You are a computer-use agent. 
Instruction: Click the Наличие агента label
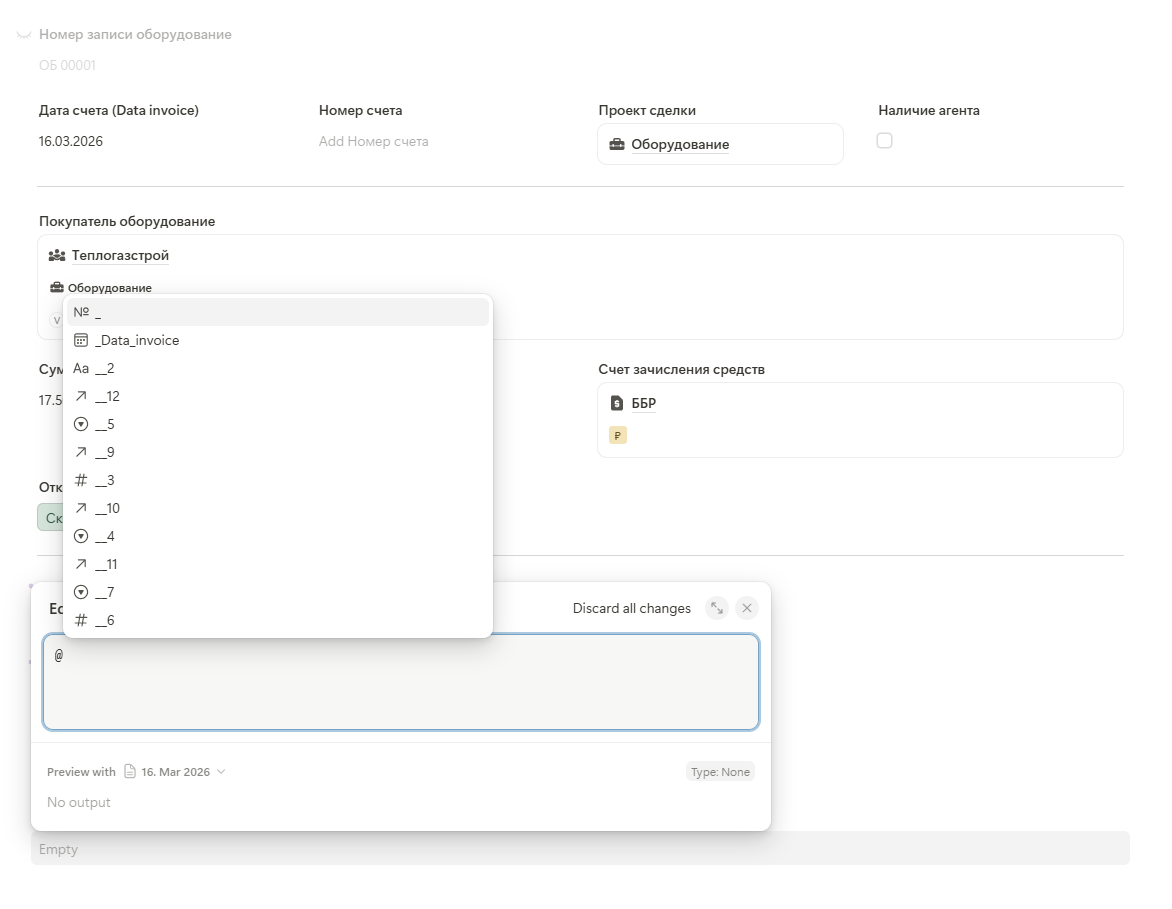[929, 111]
